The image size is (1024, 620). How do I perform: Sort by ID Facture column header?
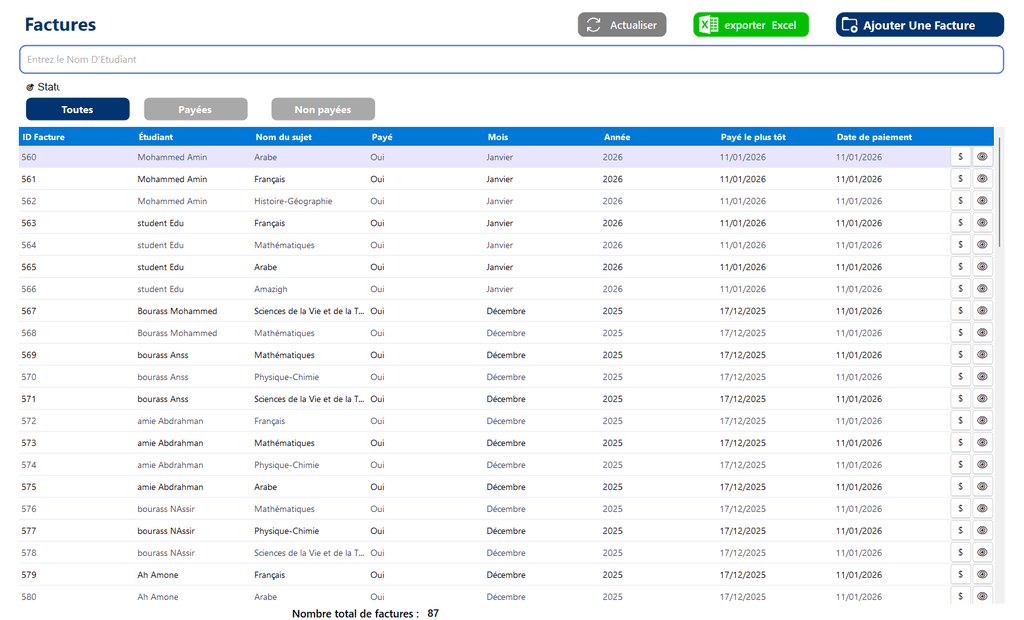[43, 137]
